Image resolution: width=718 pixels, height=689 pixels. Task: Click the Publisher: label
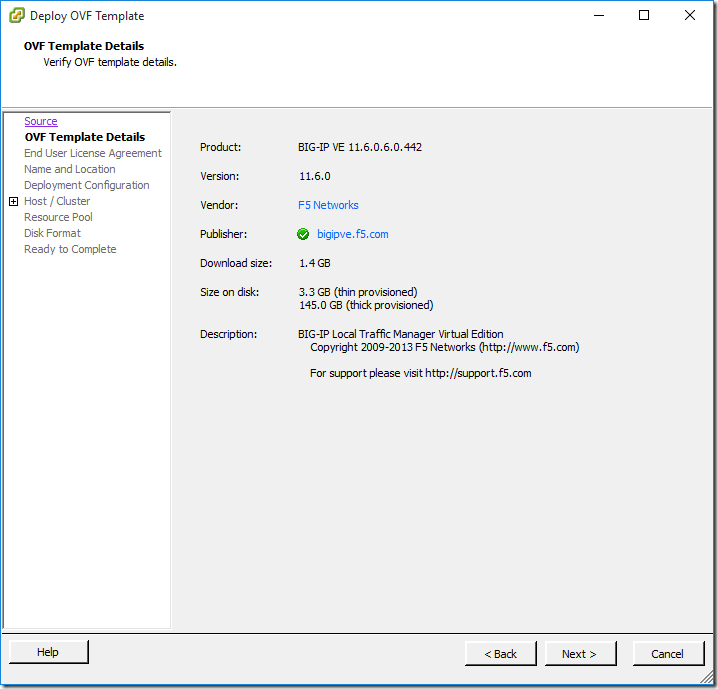click(223, 234)
